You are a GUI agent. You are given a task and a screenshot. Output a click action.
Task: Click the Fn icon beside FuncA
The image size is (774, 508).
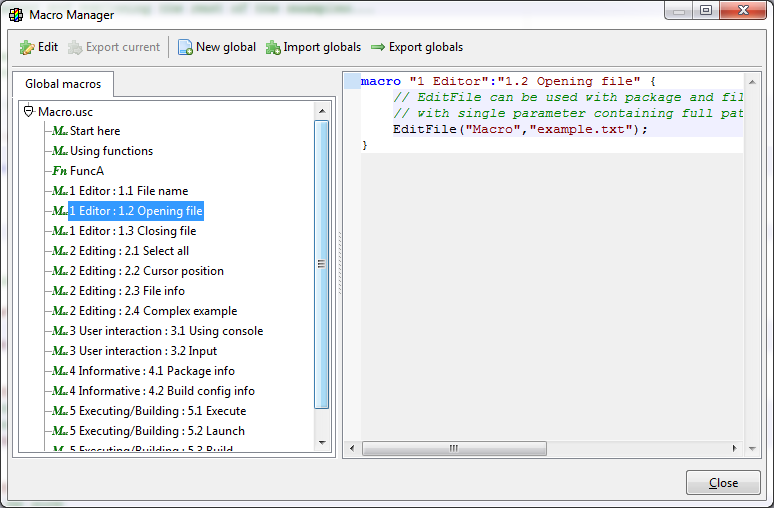pos(59,171)
